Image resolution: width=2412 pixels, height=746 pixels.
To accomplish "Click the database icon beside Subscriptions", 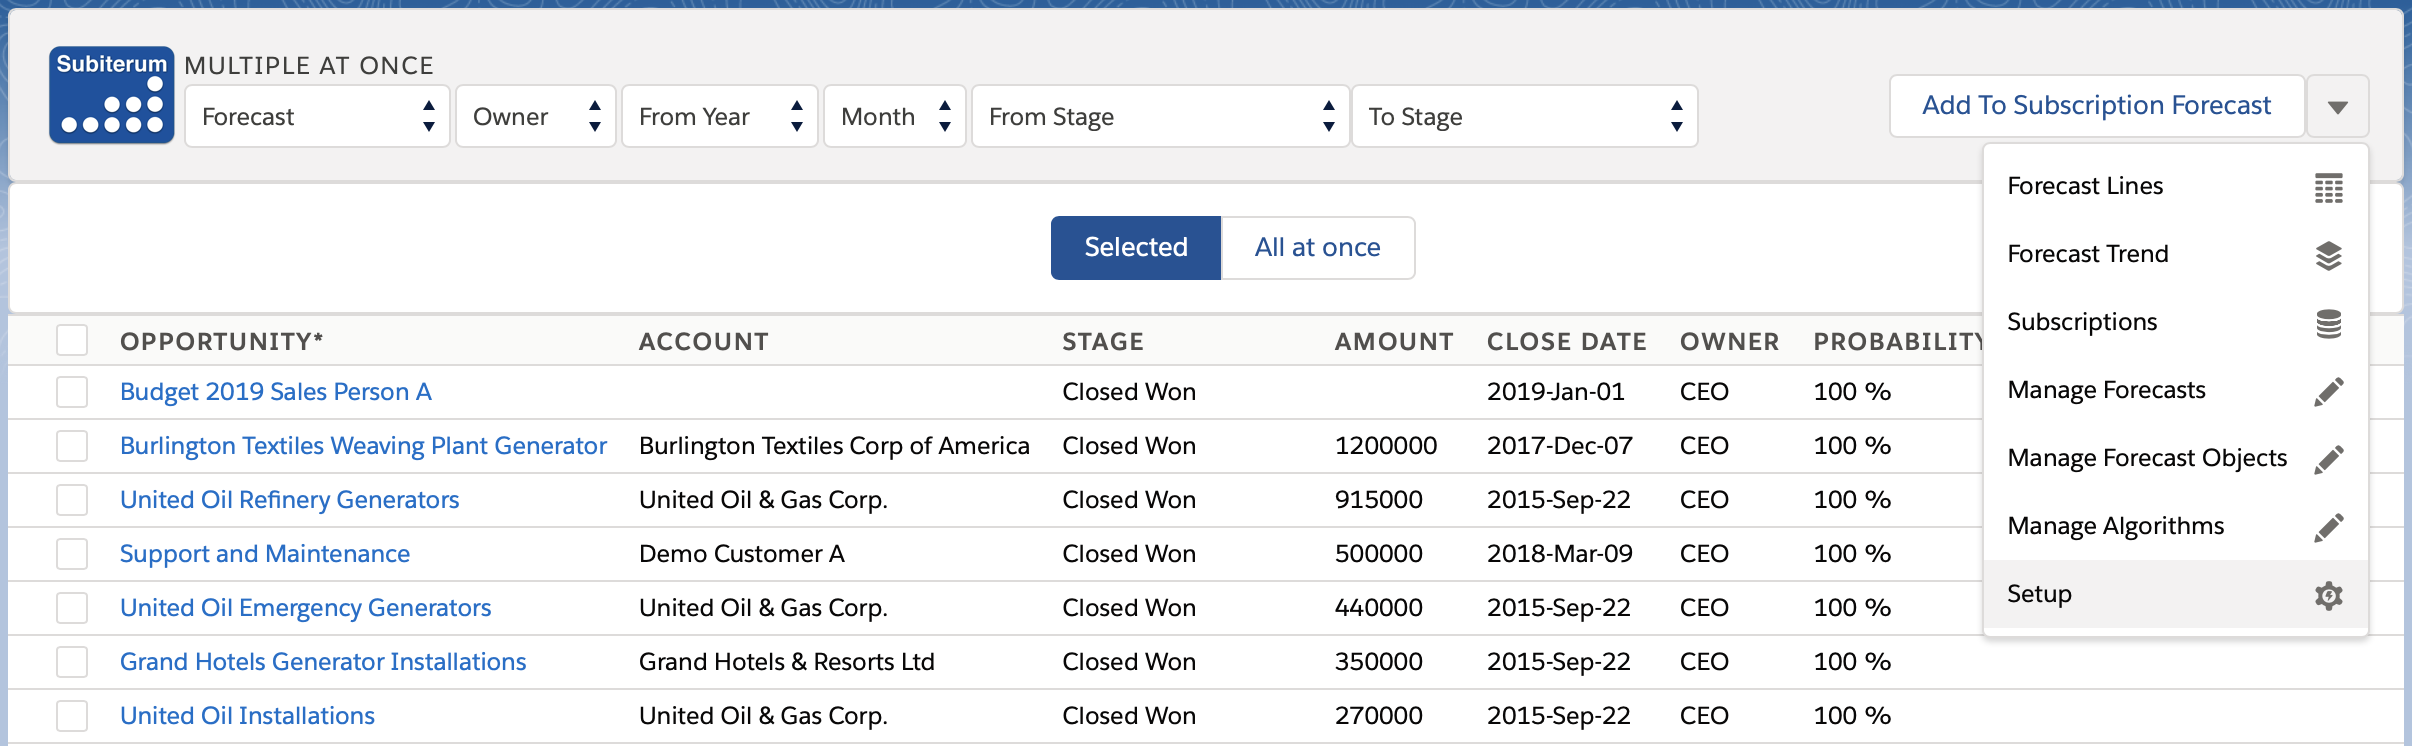I will coord(2328,323).
